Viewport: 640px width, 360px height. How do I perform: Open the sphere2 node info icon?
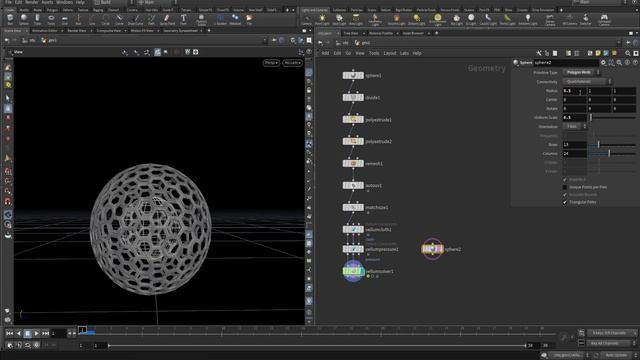(627, 62)
